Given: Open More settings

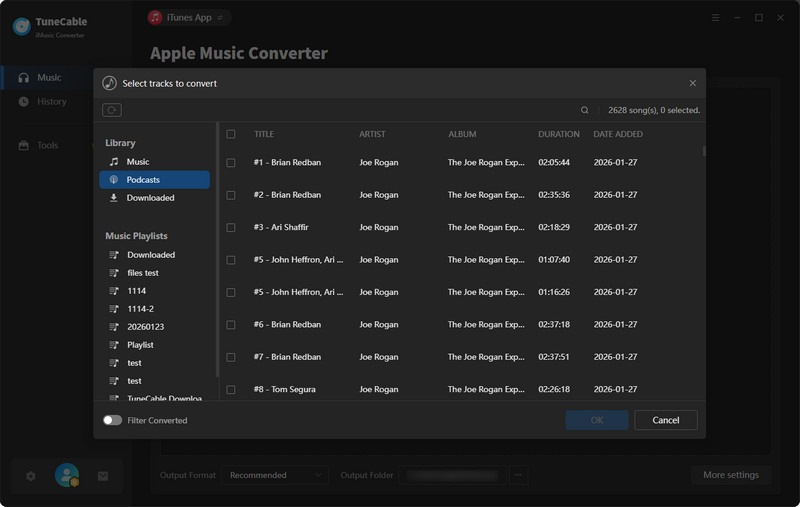Looking at the screenshot, I should [731, 475].
